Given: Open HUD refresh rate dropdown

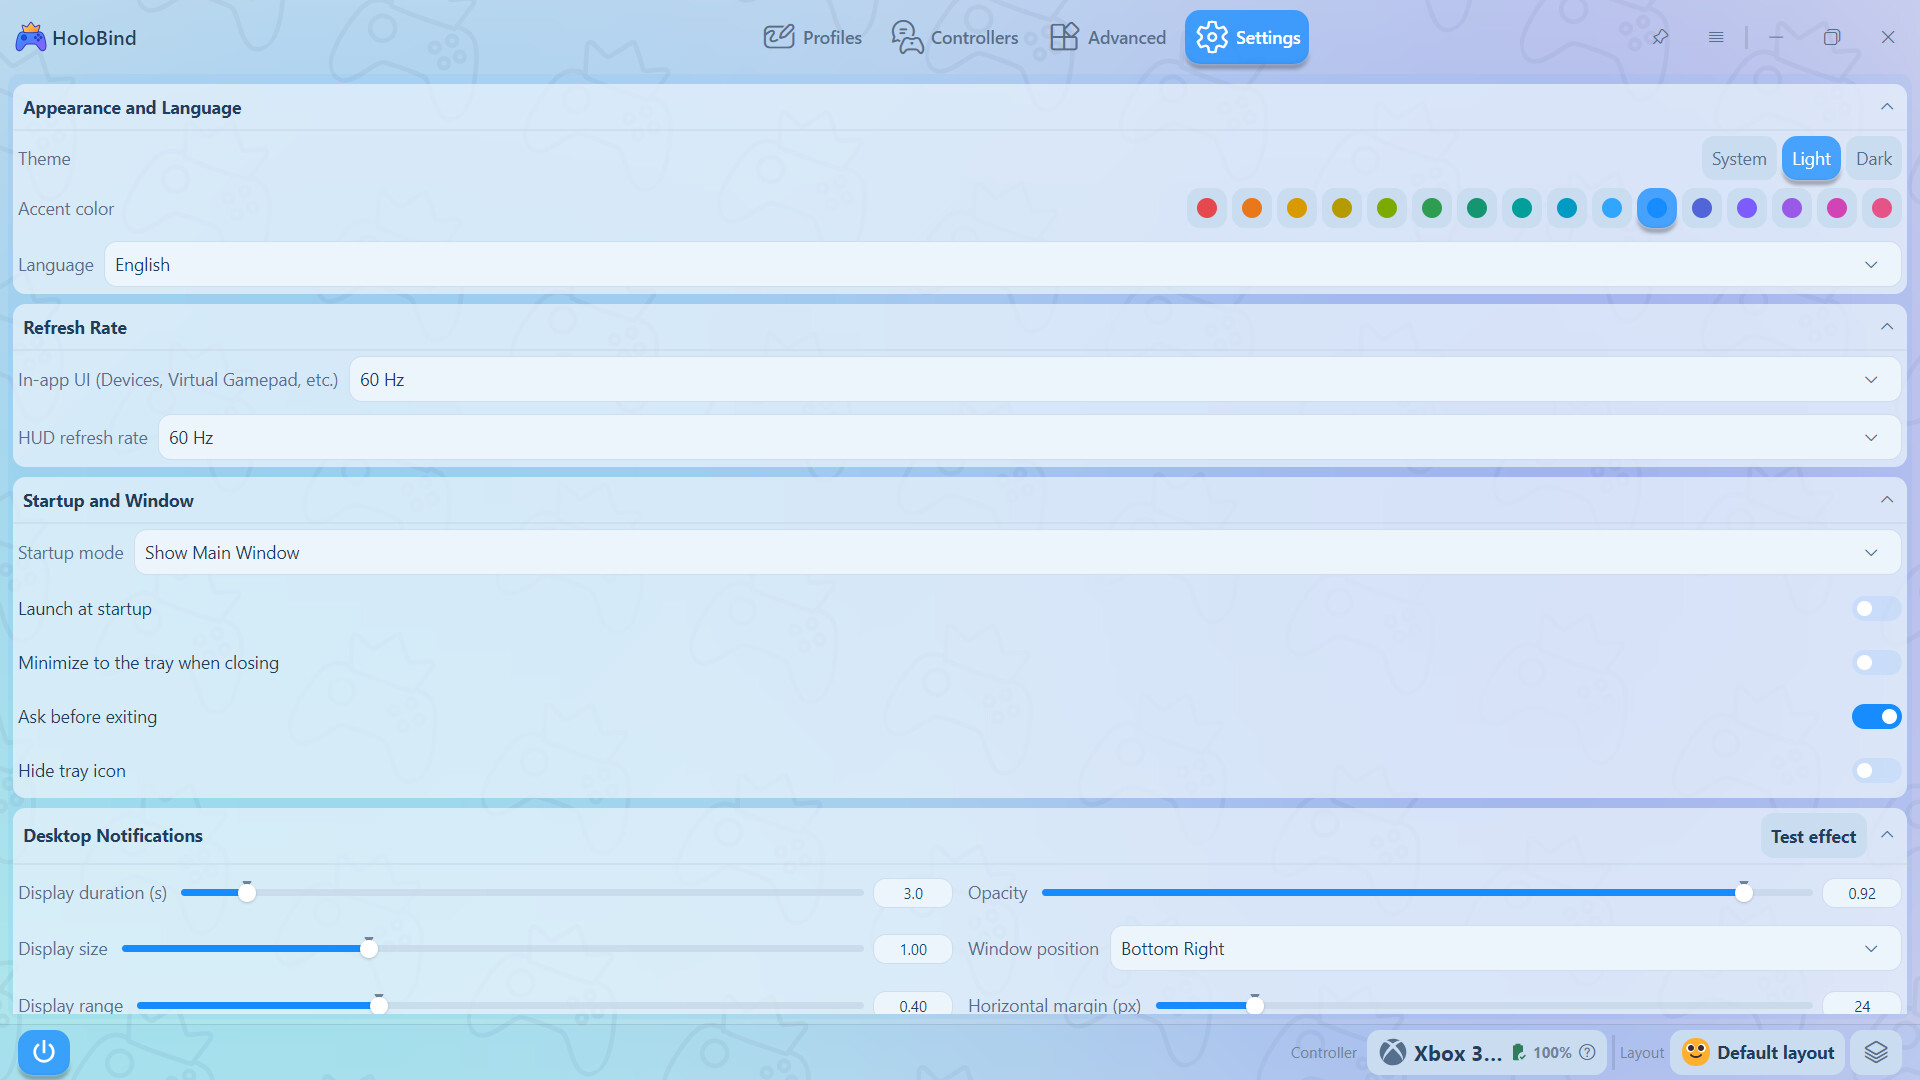Looking at the screenshot, I should click(1029, 438).
